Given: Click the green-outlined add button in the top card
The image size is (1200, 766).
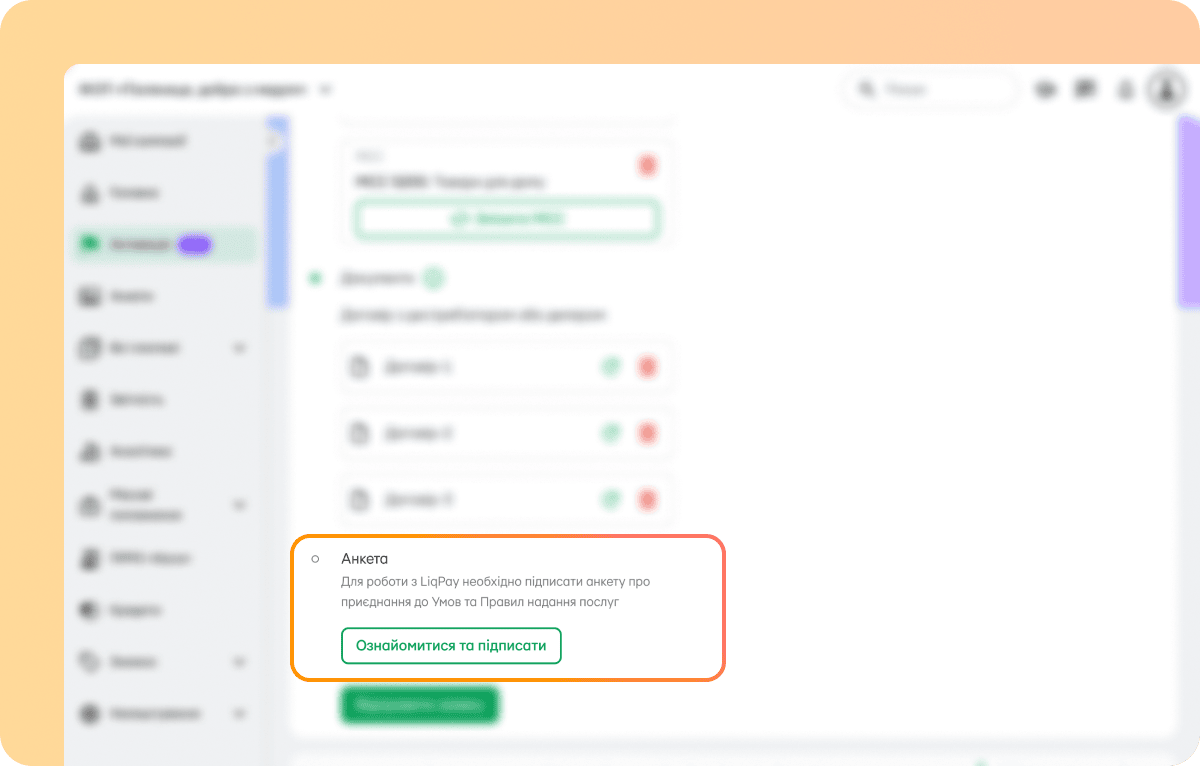Looking at the screenshot, I should (508, 218).
